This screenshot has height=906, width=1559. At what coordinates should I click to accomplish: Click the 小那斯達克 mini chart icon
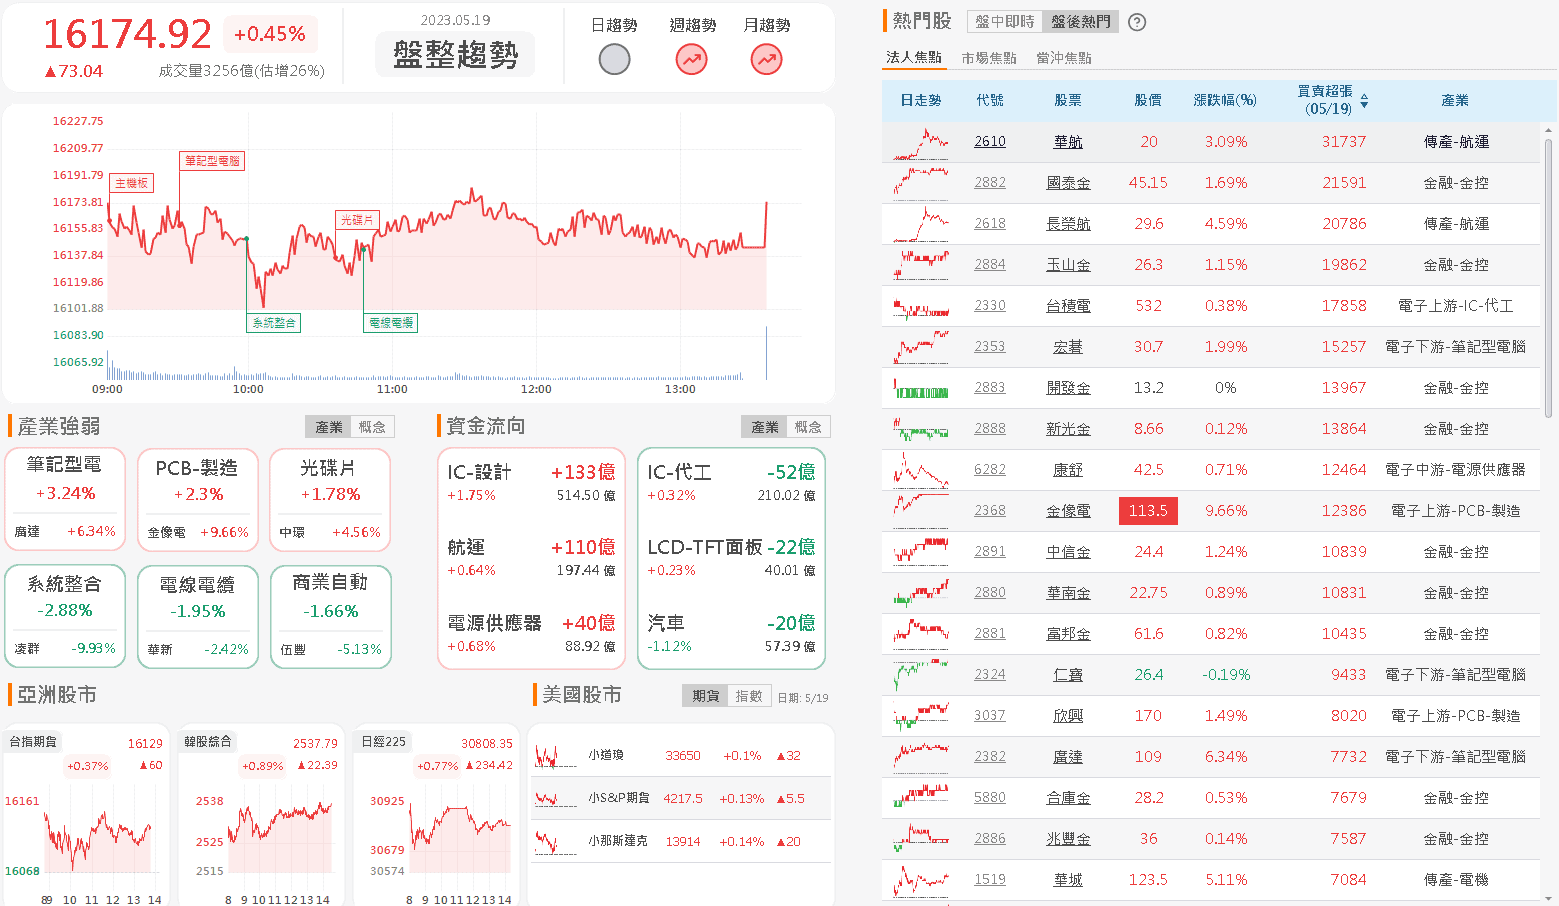point(554,842)
